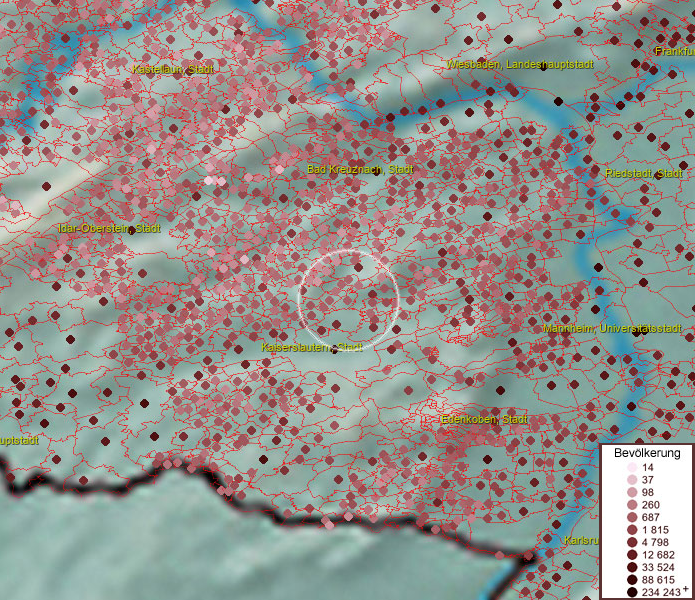
Task: Click the legend value 33 524
Action: click(x=658, y=567)
